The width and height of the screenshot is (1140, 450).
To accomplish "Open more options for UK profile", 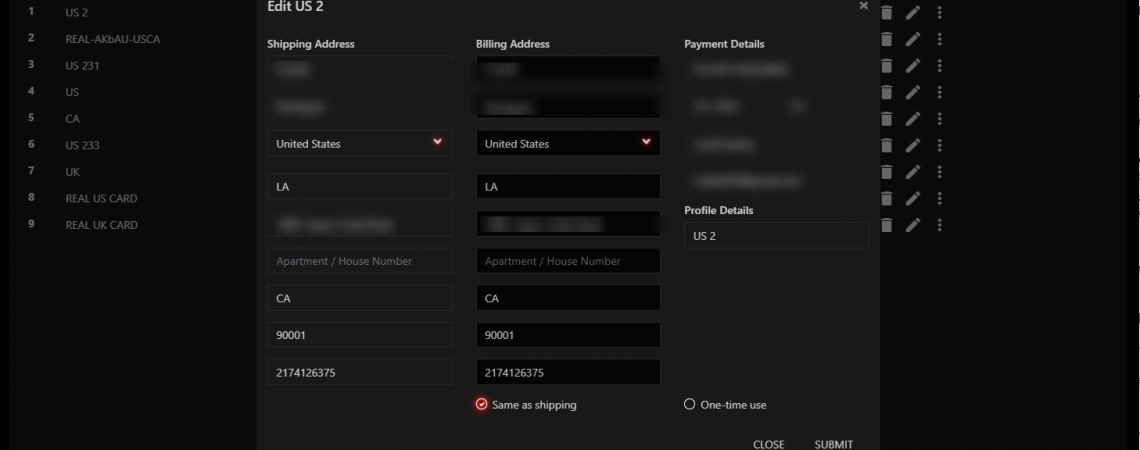I will [x=940, y=172].
